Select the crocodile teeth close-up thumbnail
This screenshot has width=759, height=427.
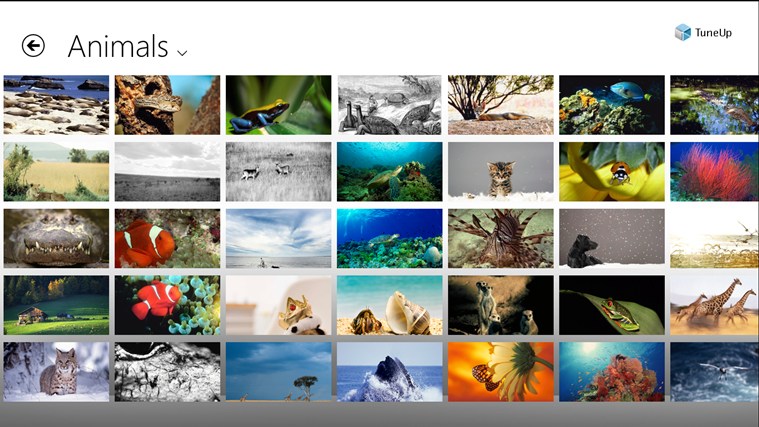point(56,238)
